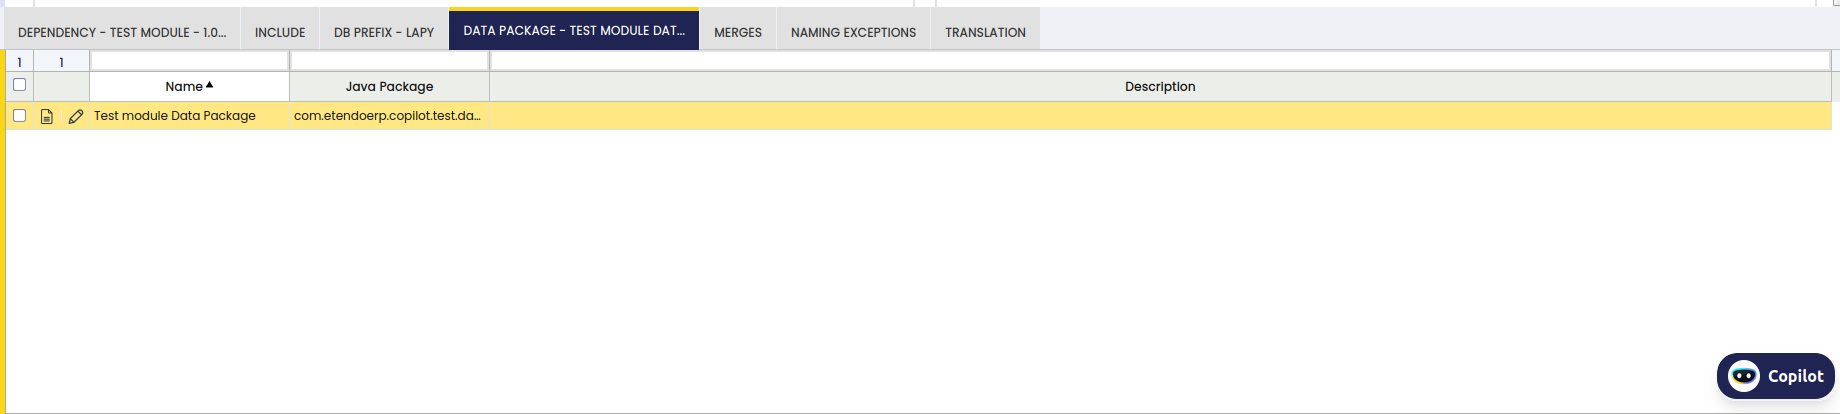Focus the Java Package filter field
1840x414 pixels.
[x=389, y=61]
